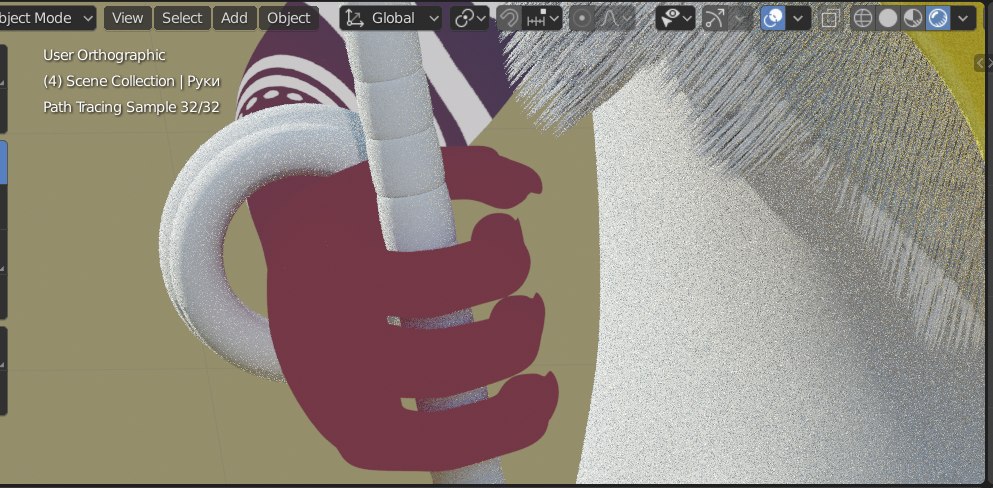
Task: Toggle viewport gizmos display
Action: (715, 18)
